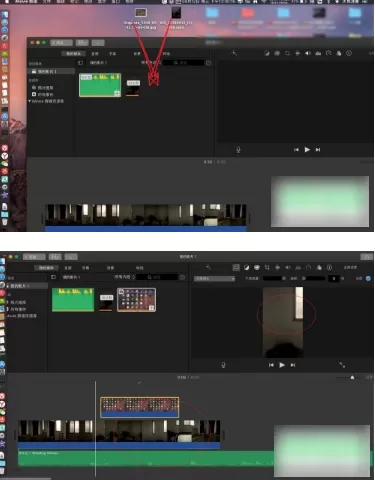Adjust overlay opacity slider in lower viewer

pyautogui.click(x=275, y=278)
